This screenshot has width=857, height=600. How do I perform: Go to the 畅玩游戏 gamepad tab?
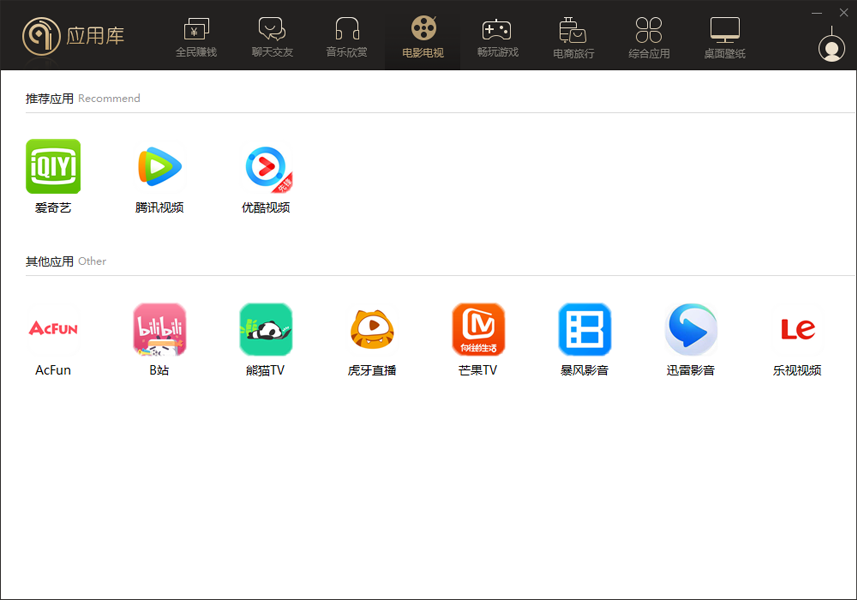pyautogui.click(x=497, y=37)
